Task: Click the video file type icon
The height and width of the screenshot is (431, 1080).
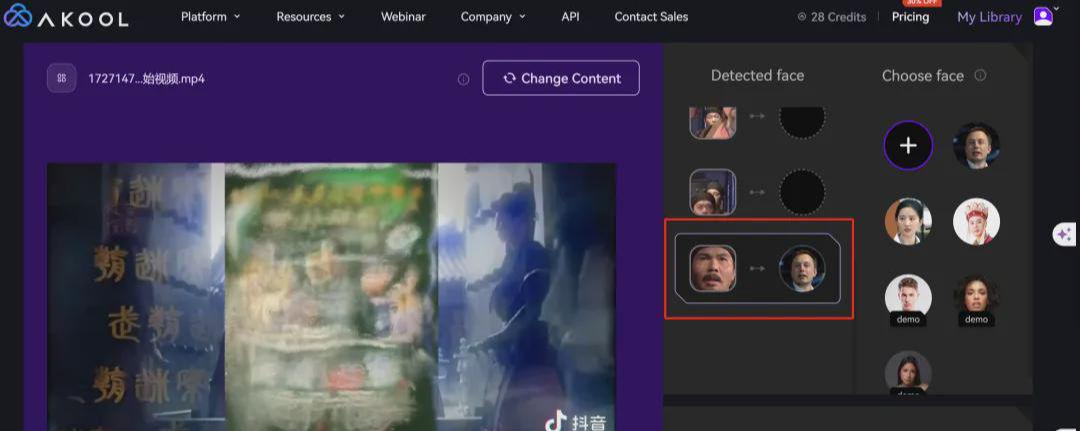Action: 62,78
